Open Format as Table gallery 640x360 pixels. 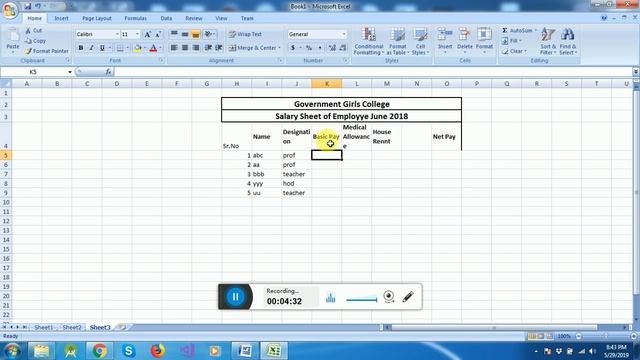[x=398, y=41]
